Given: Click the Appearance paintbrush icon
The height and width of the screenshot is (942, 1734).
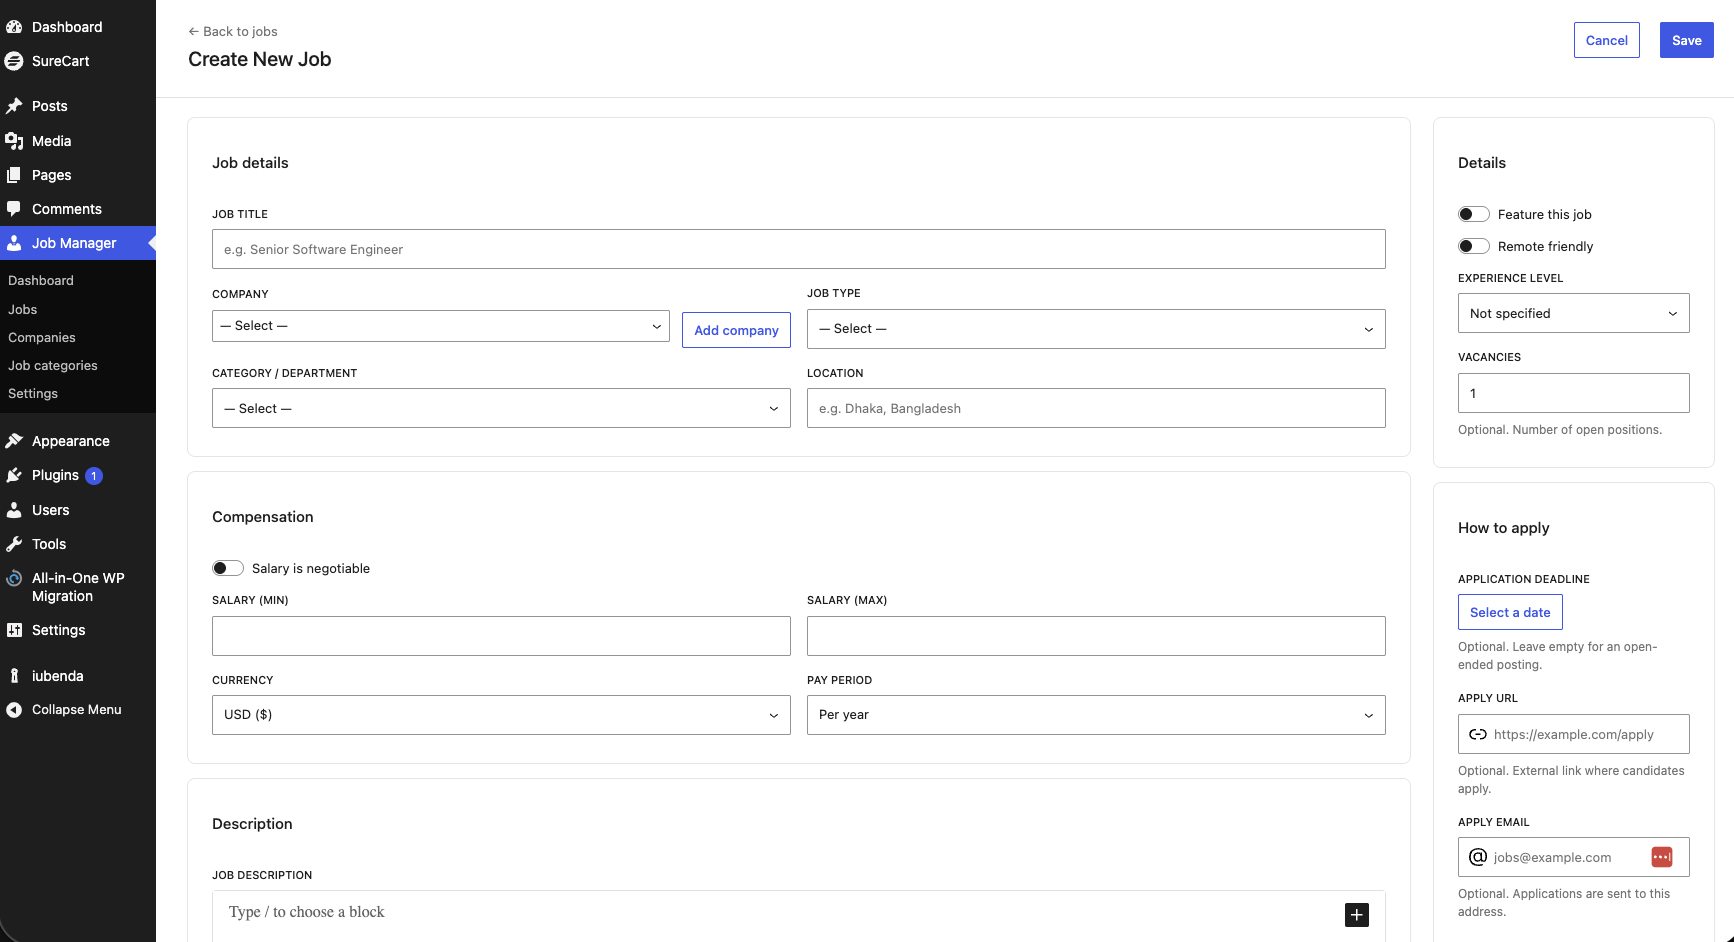Looking at the screenshot, I should point(14,441).
